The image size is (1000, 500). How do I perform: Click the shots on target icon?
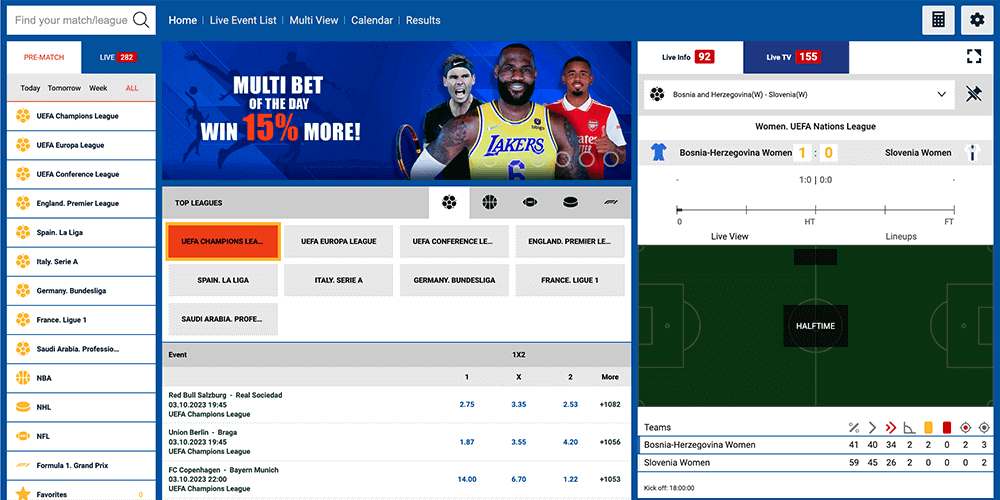tap(966, 427)
